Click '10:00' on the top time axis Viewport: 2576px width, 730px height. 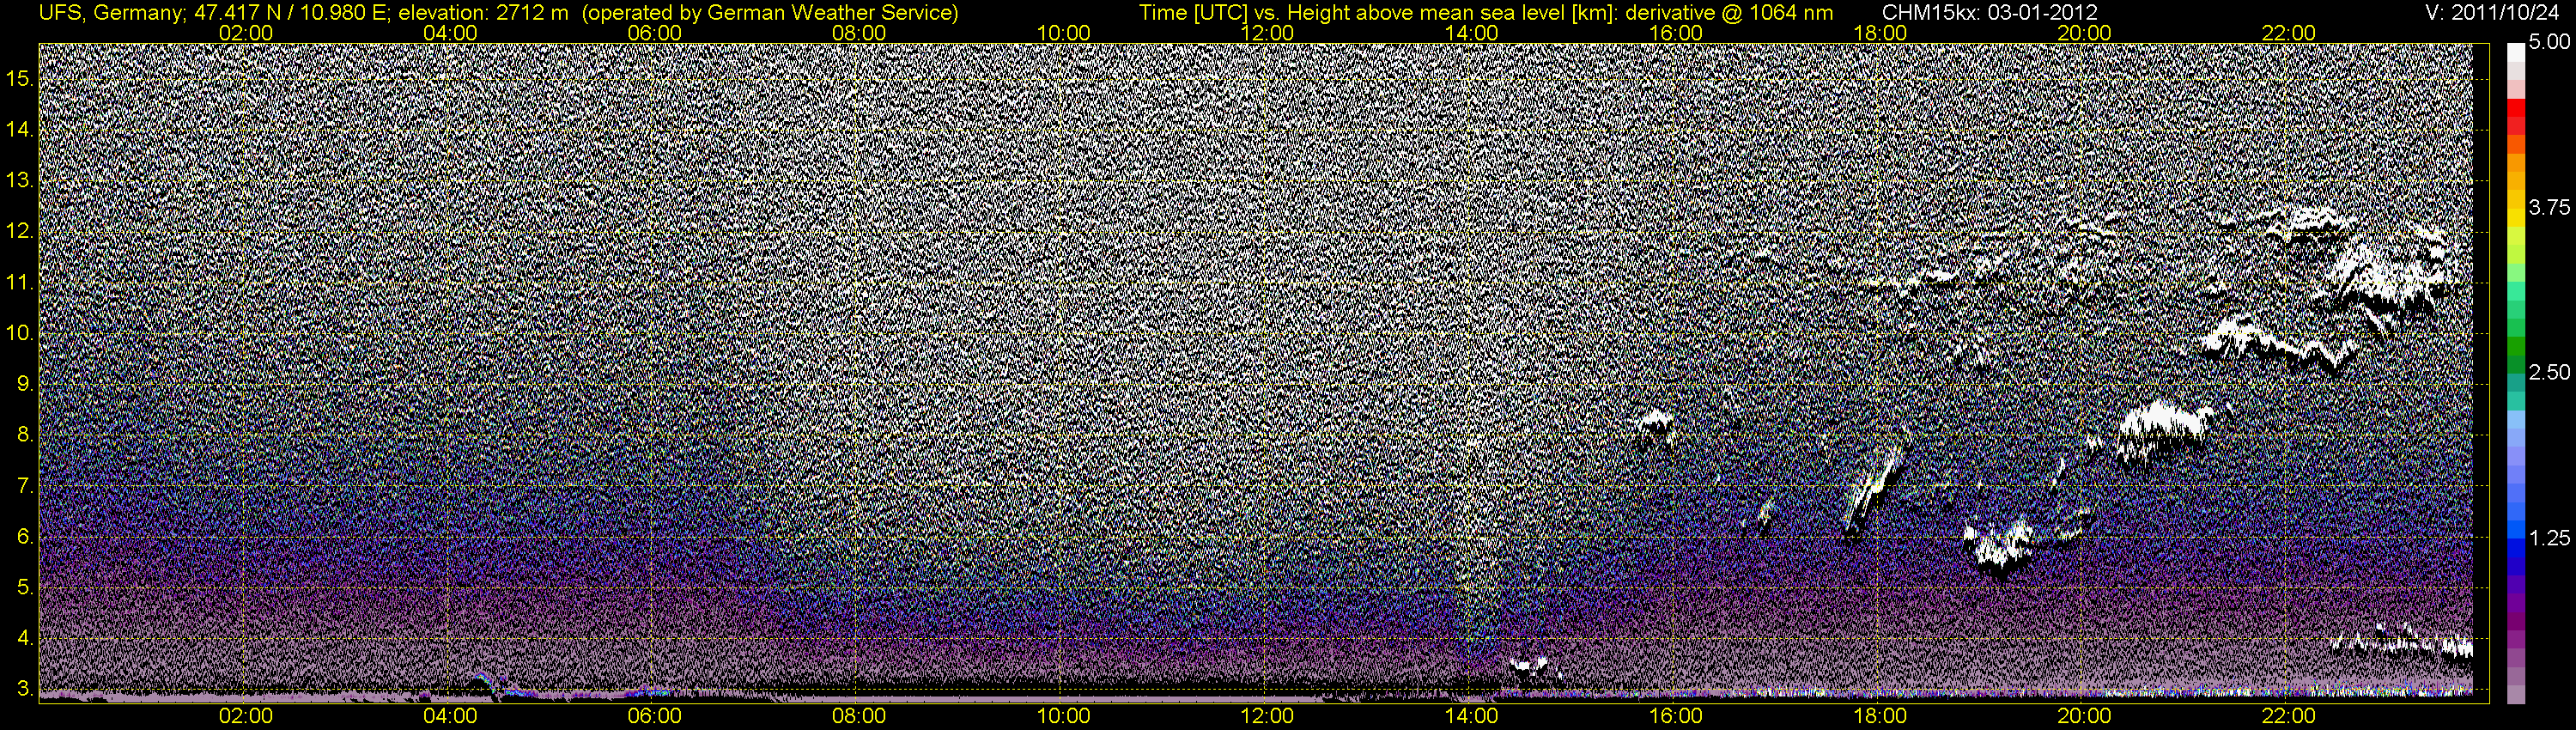click(1063, 33)
